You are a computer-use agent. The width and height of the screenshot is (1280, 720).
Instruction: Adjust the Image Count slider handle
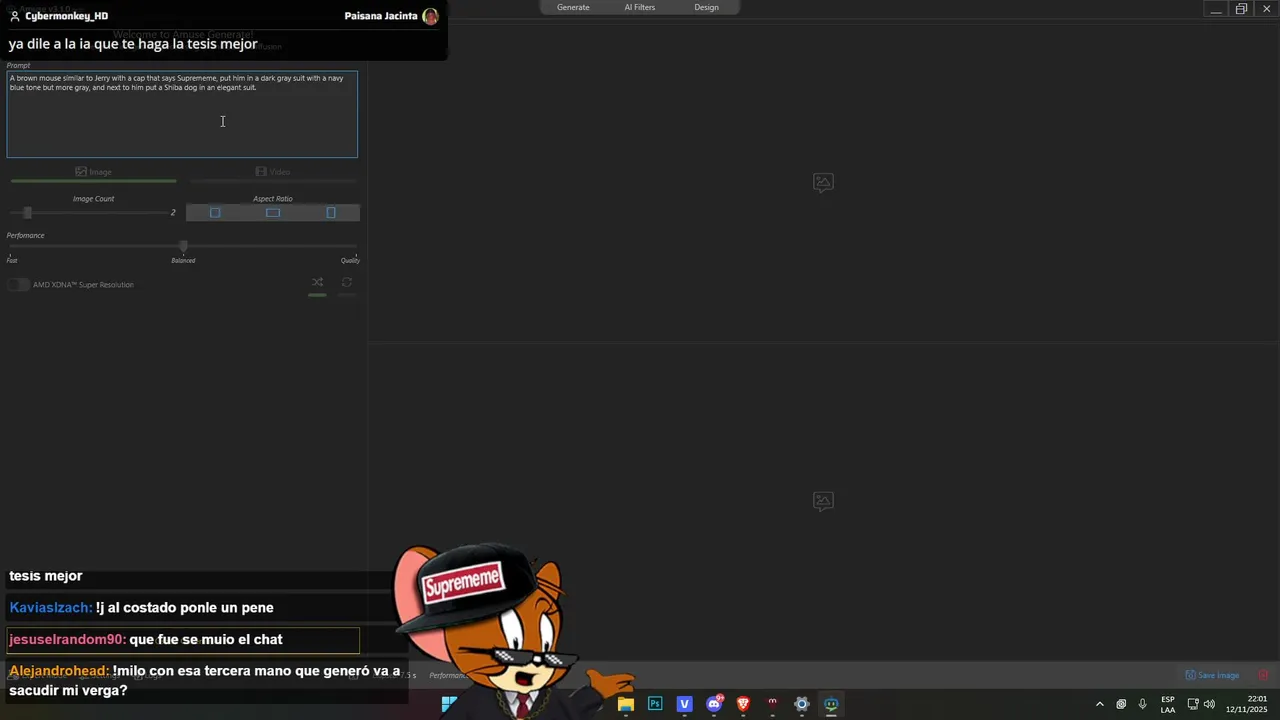pos(27,212)
